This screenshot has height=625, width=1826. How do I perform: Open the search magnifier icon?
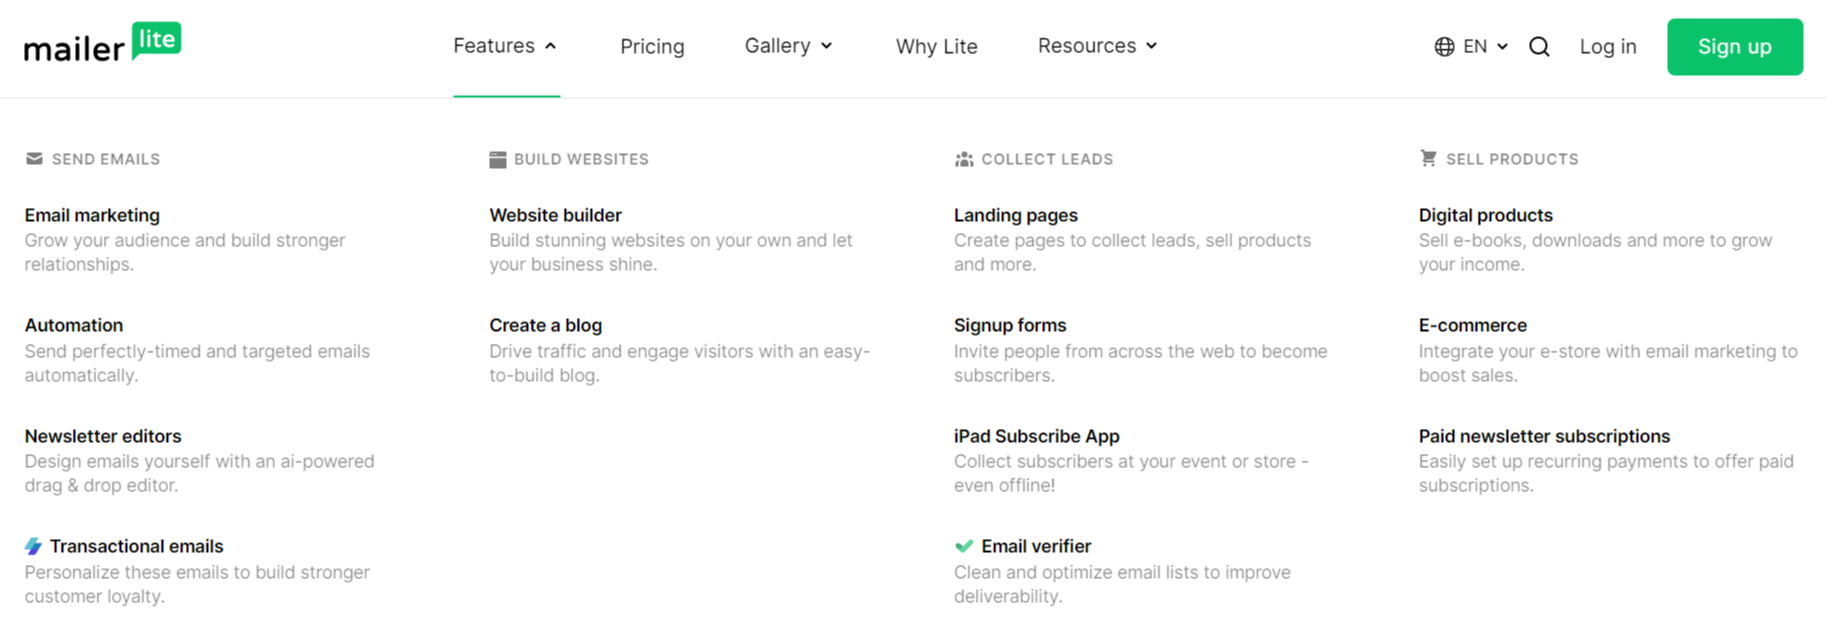pyautogui.click(x=1539, y=46)
